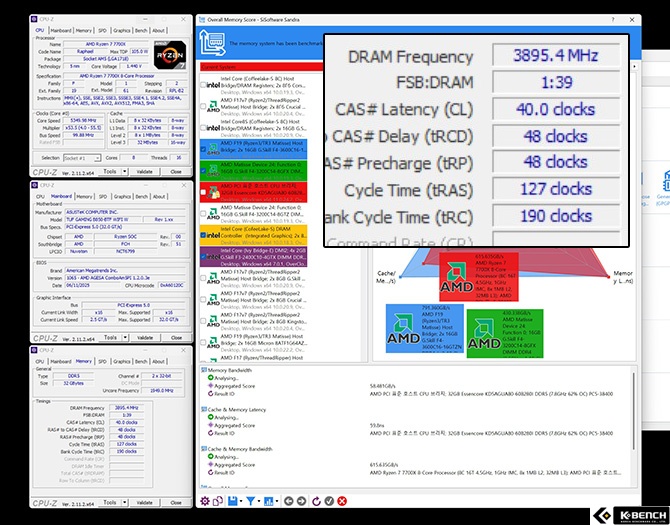Check the Intel Core 2x 16GB G.S... row checkbox

coord(203,128)
